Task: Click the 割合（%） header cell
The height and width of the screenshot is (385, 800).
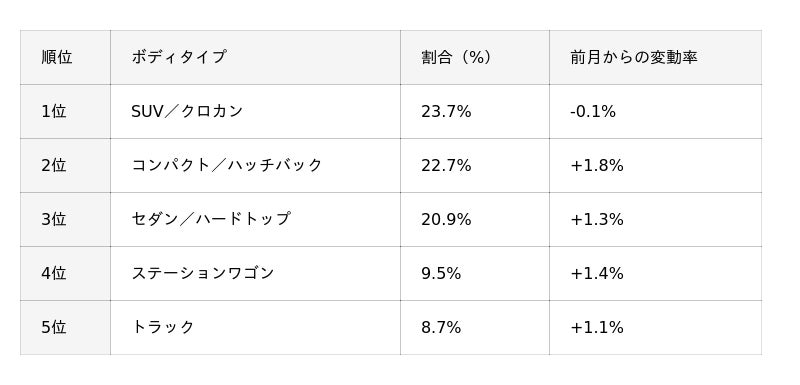Action: 474,57
